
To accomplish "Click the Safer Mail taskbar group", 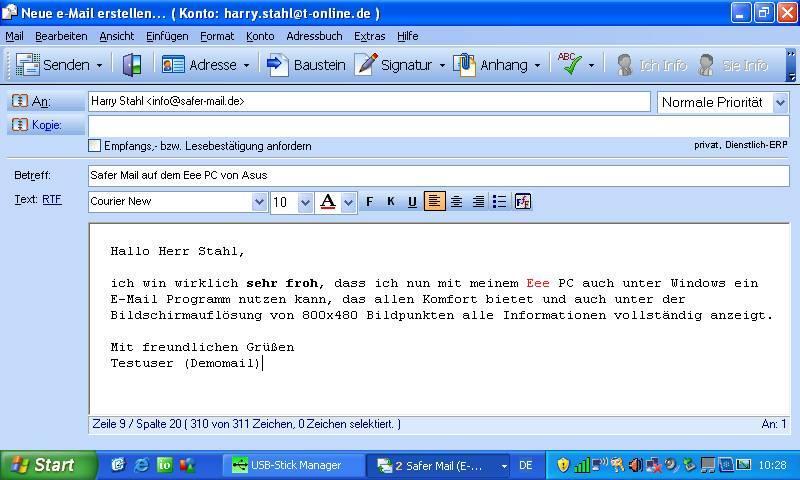I will 439,466.
